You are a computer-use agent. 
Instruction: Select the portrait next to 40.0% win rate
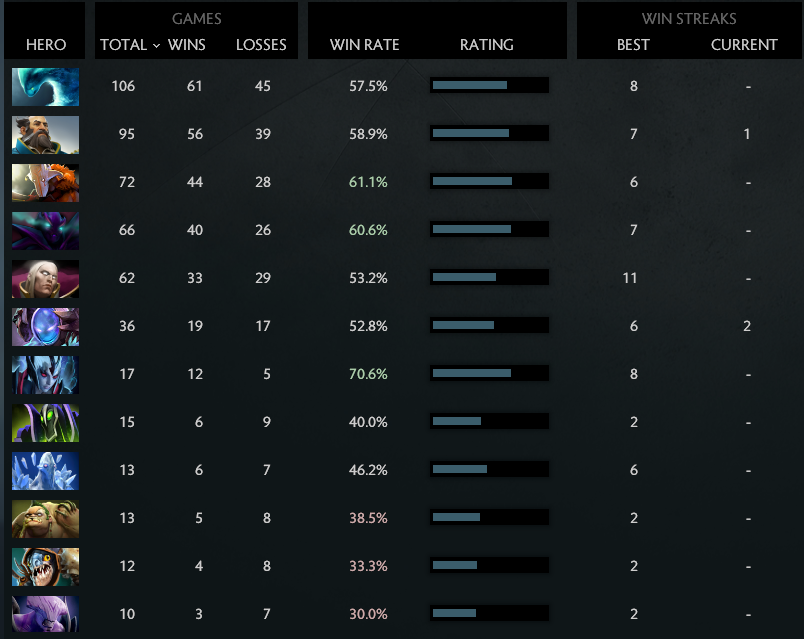coord(45,422)
